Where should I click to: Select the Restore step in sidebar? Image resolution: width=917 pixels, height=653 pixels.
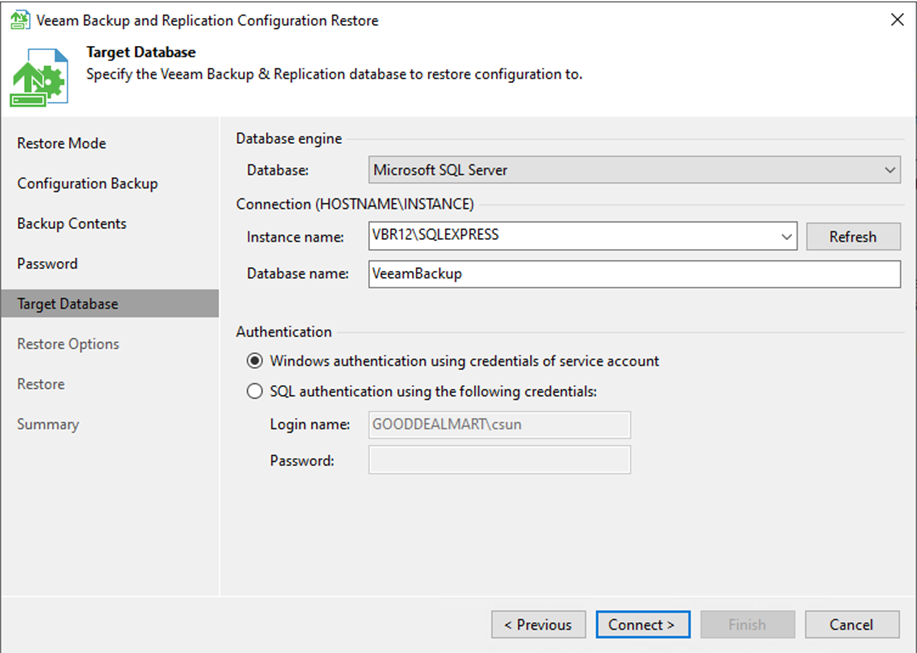(x=40, y=384)
